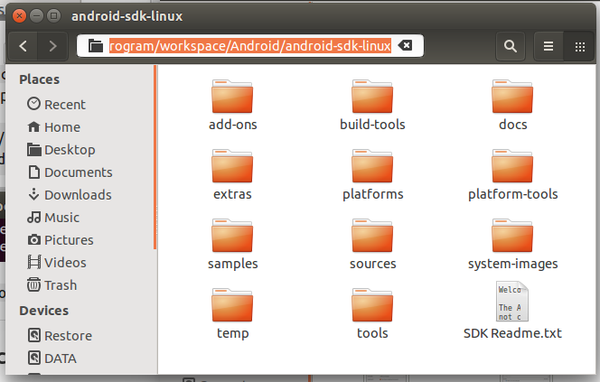Select the extras folder

(x=232, y=175)
